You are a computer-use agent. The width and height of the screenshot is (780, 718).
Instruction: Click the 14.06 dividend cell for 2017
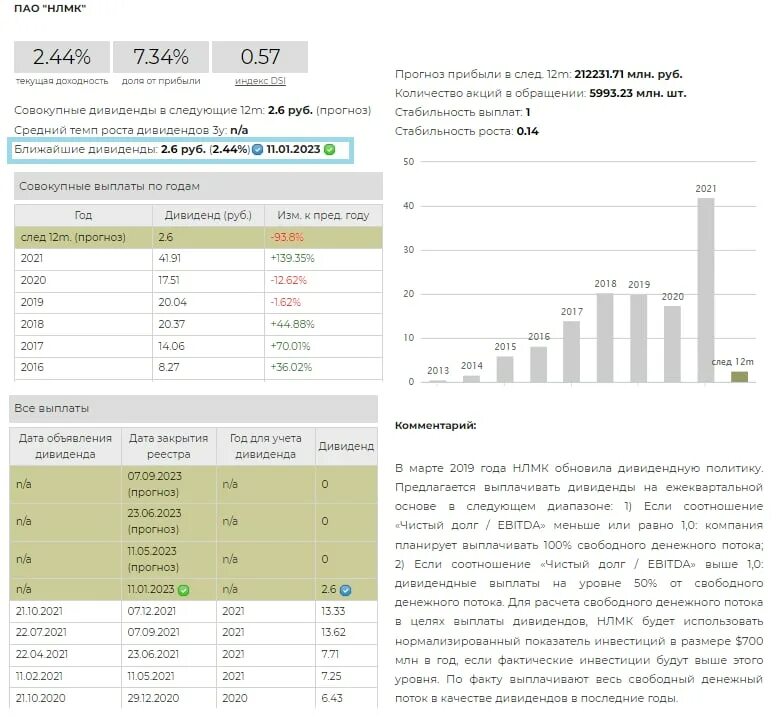[171, 346]
